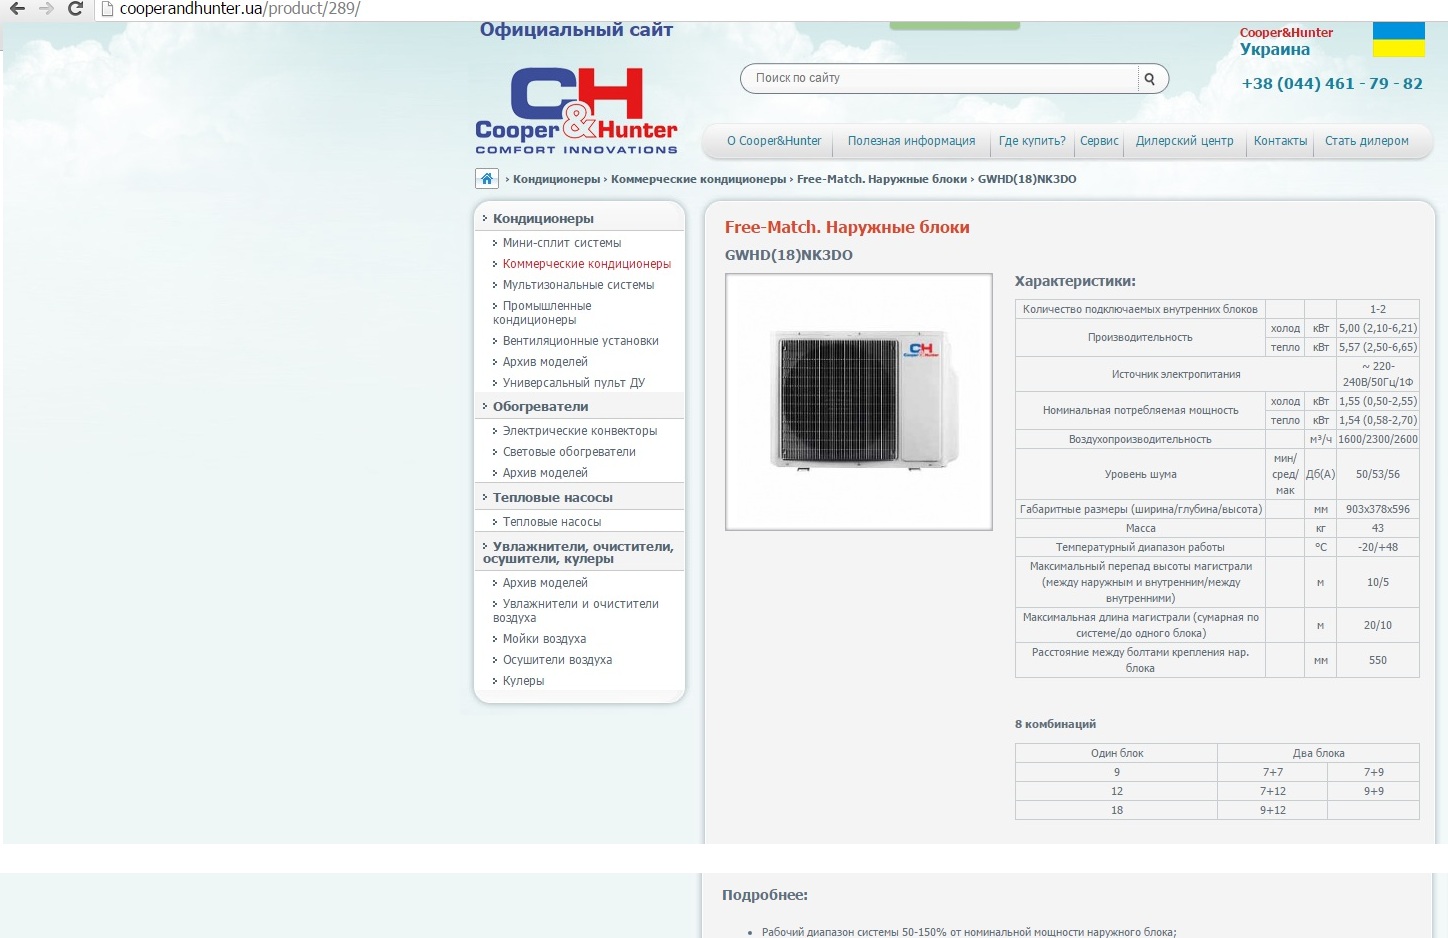Click the 'Free-Match. Наружные блоки' page heading
Image resolution: width=1448 pixels, height=938 pixels.
pos(847,227)
